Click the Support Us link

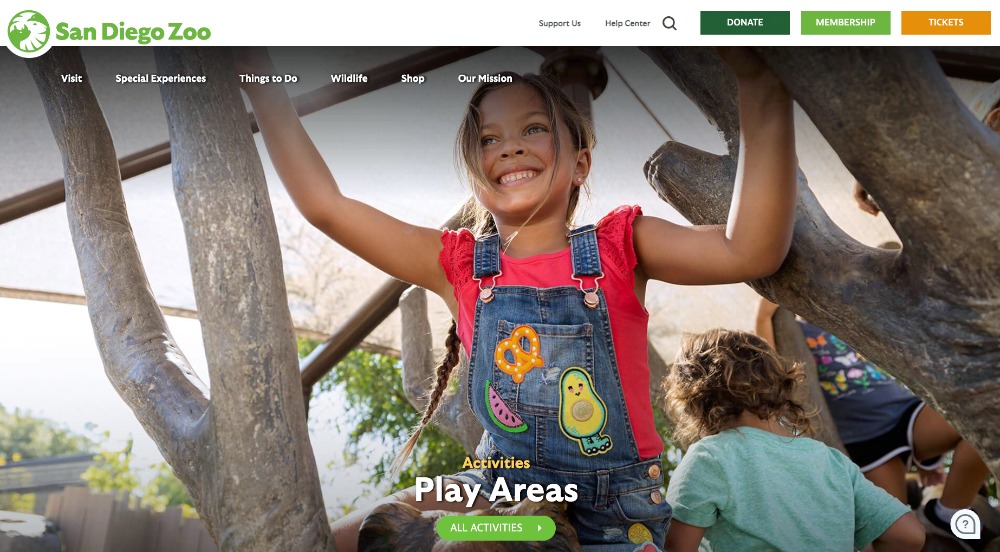pyautogui.click(x=559, y=24)
